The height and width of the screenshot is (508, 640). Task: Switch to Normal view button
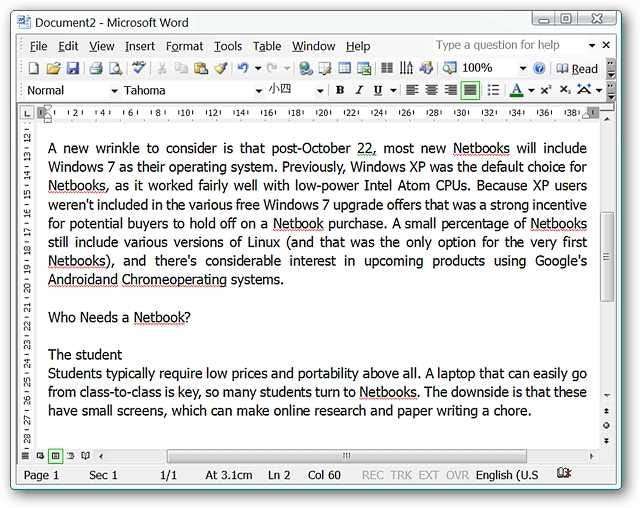pos(25,455)
